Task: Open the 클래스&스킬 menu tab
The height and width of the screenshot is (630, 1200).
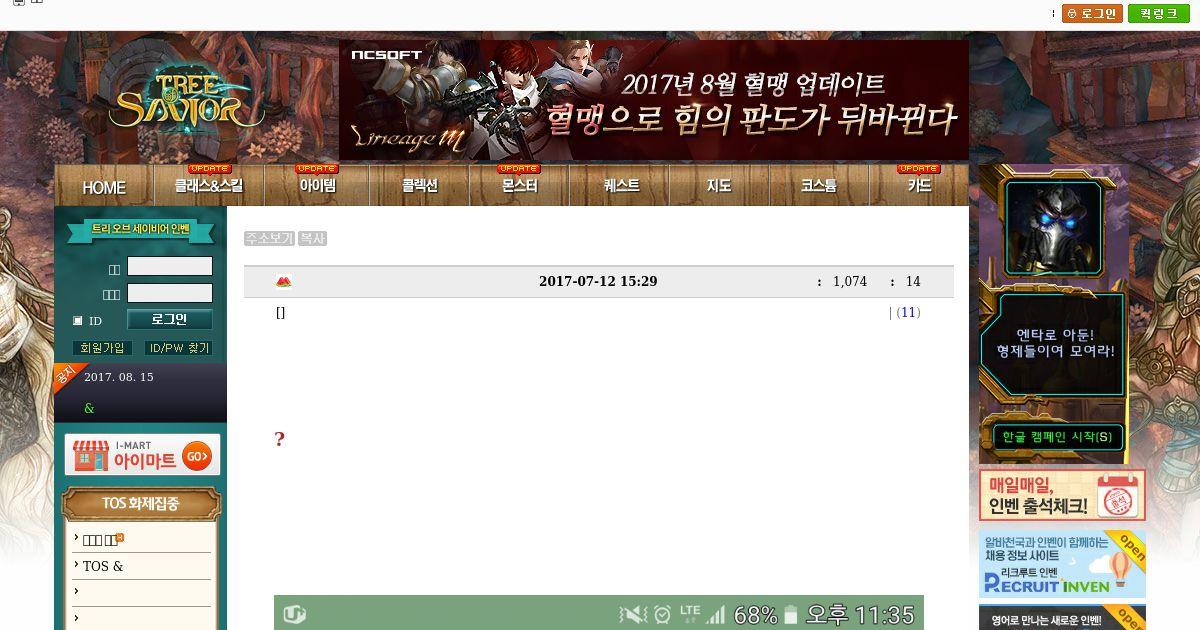Action: click(210, 186)
